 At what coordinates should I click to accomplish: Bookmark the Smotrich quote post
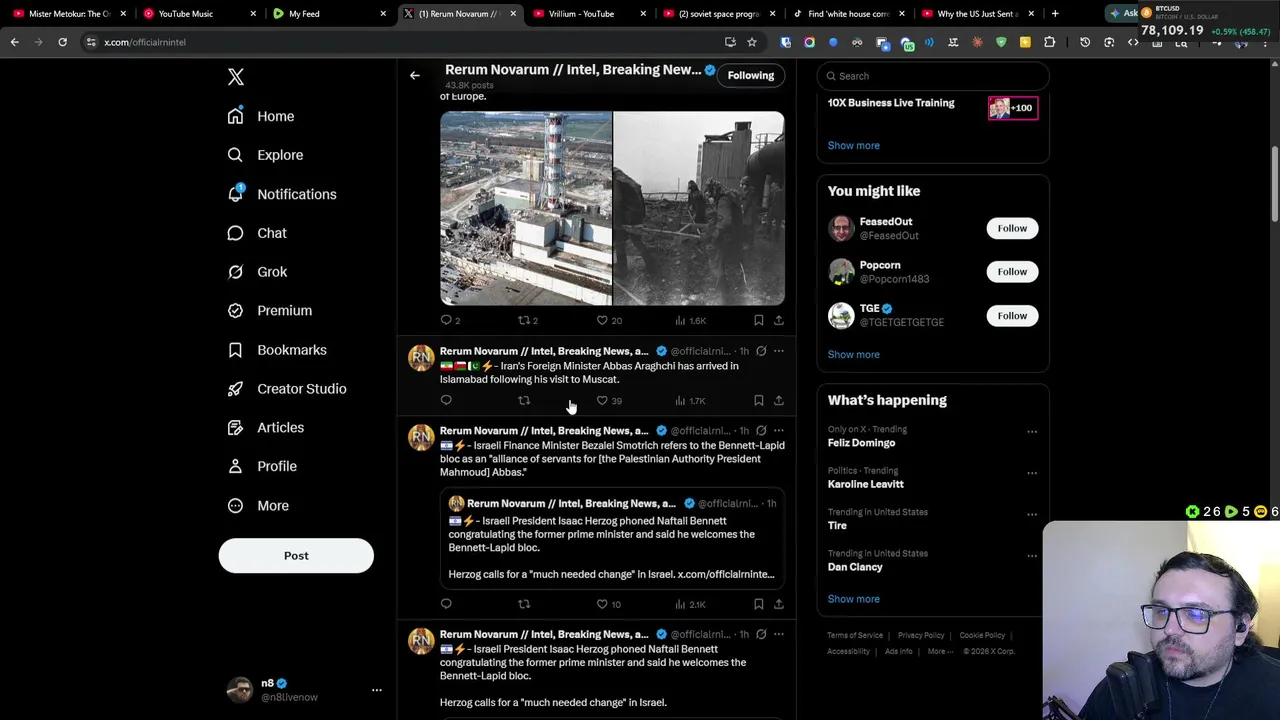(759, 604)
